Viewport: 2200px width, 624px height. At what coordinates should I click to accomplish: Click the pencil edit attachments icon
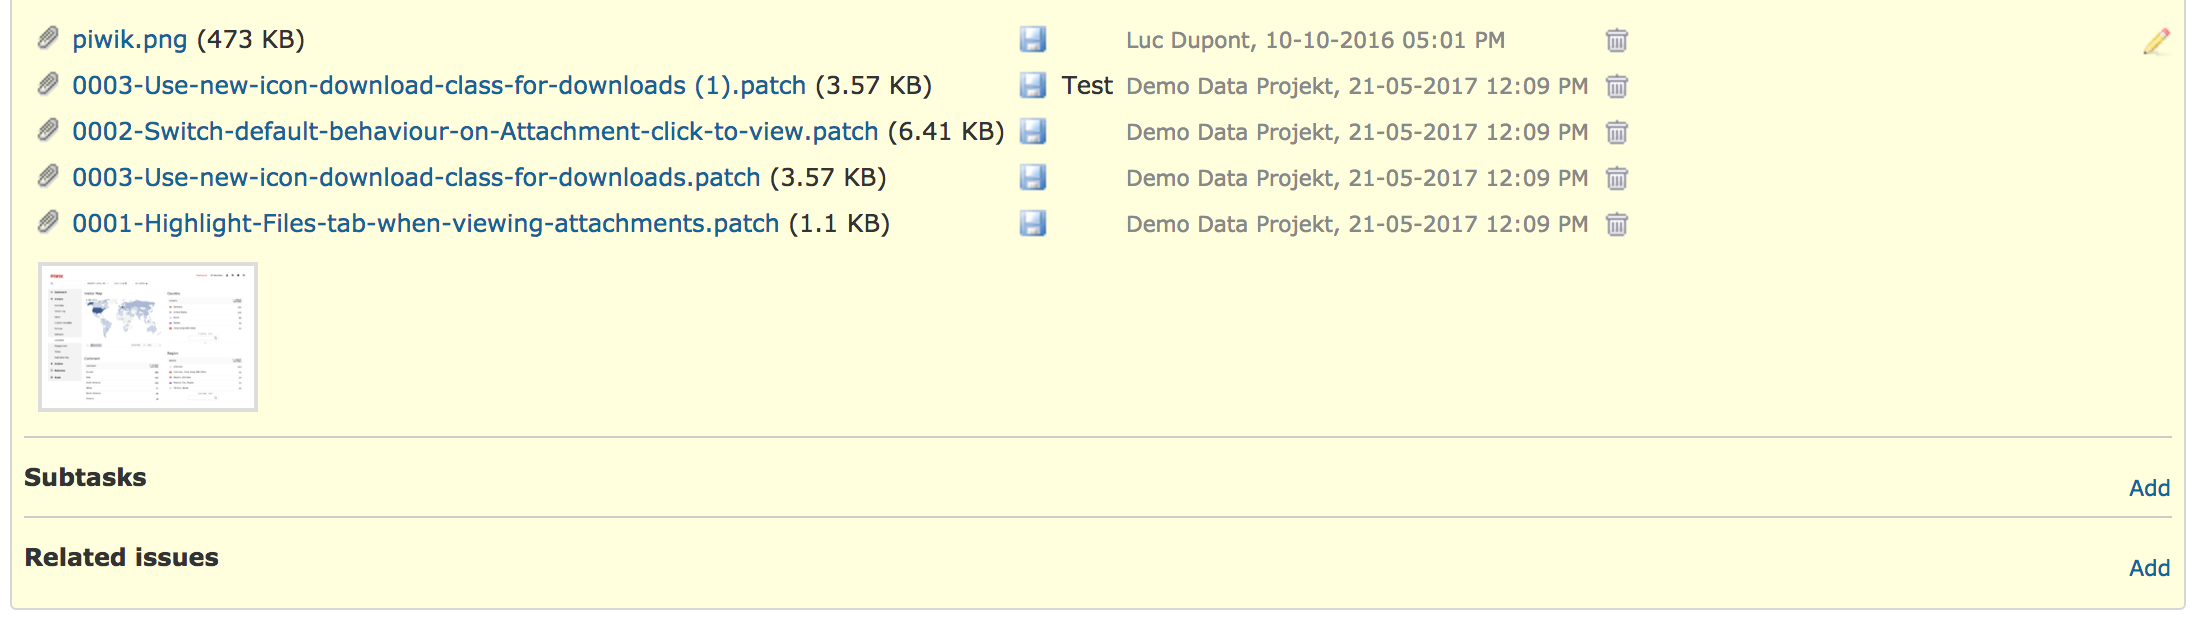coord(2157,41)
